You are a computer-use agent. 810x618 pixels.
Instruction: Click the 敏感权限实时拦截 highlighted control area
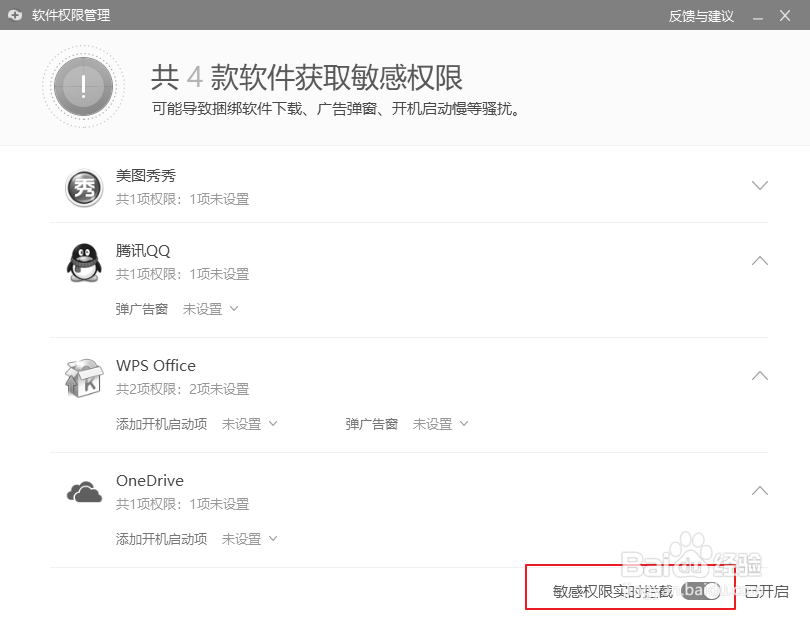[x=630, y=590]
